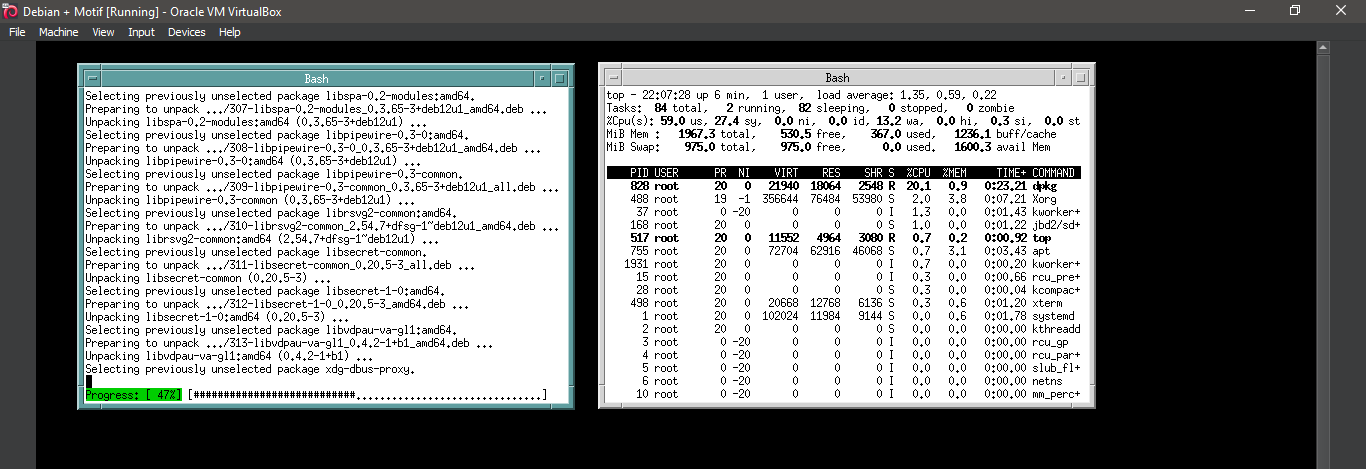Screen dimensions: 1366x469
Task: Click the hash progress bar in left terminal
Action: click(x=368, y=395)
